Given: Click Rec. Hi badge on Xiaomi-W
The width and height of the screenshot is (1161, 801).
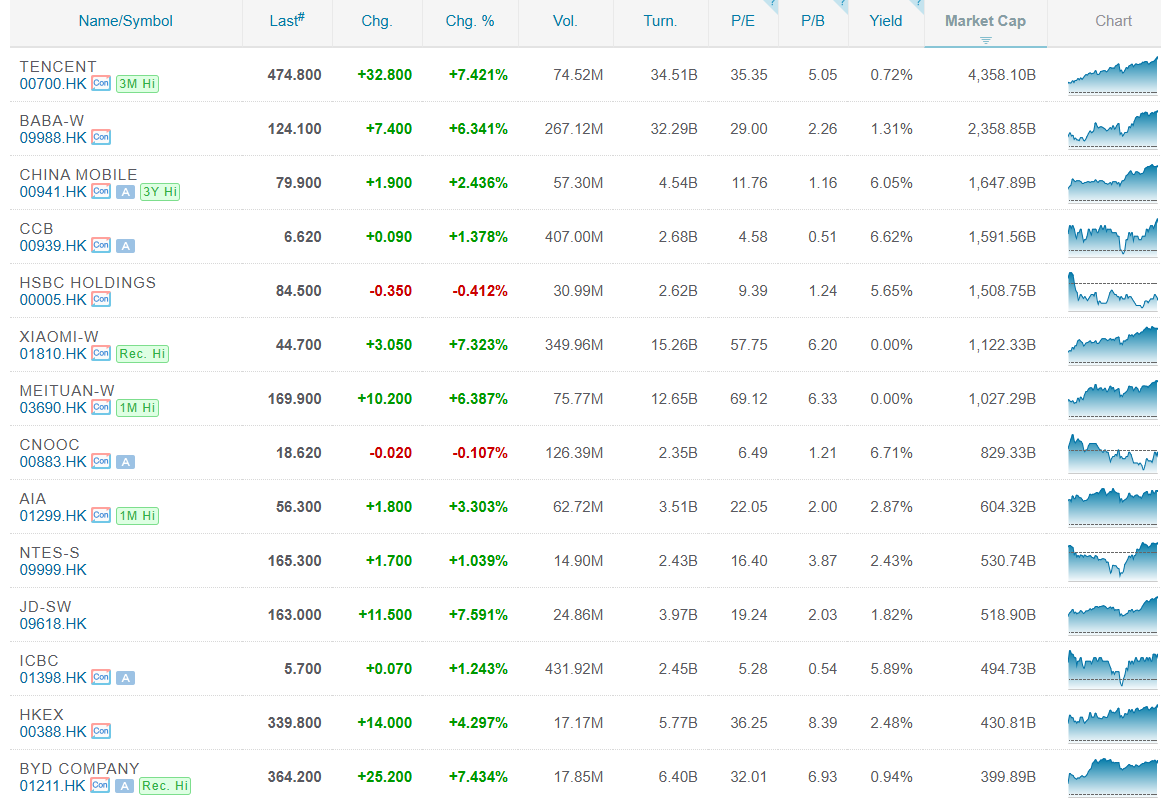Looking at the screenshot, I should coord(142,355).
